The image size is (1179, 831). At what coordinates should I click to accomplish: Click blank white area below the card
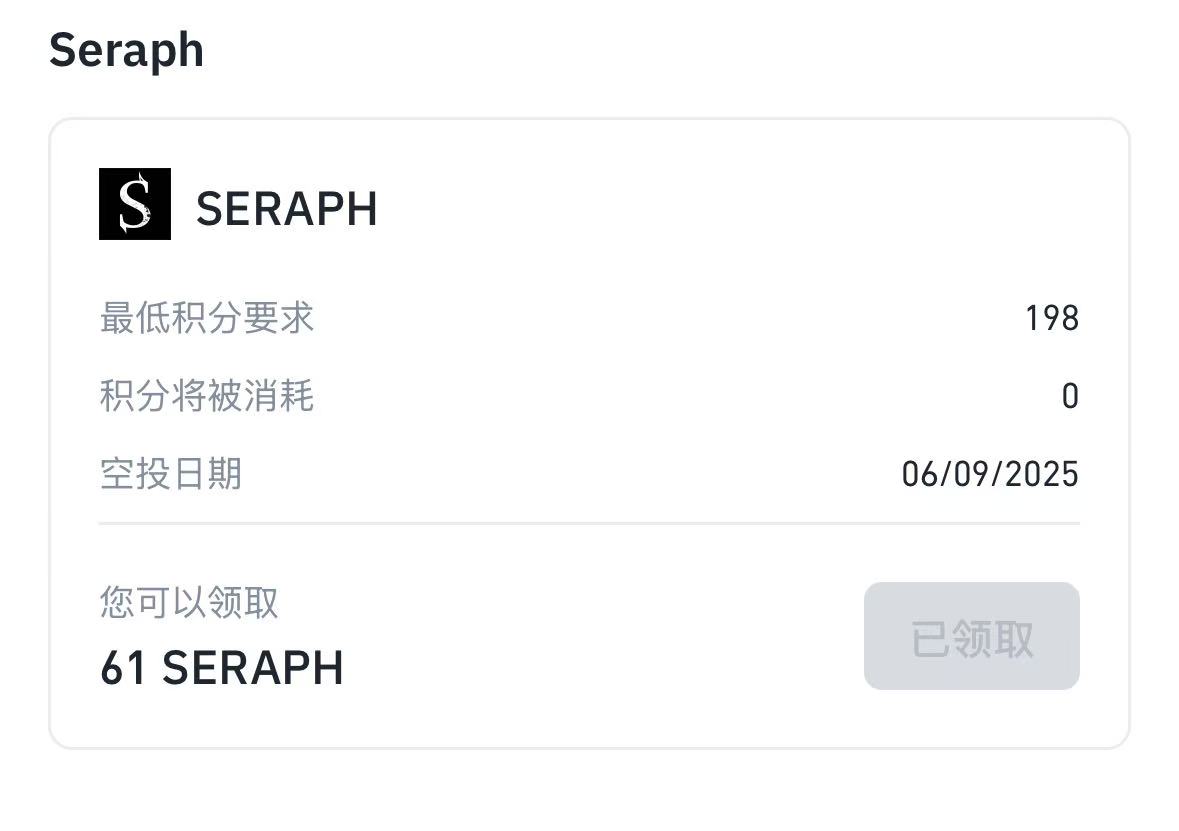coord(590,791)
